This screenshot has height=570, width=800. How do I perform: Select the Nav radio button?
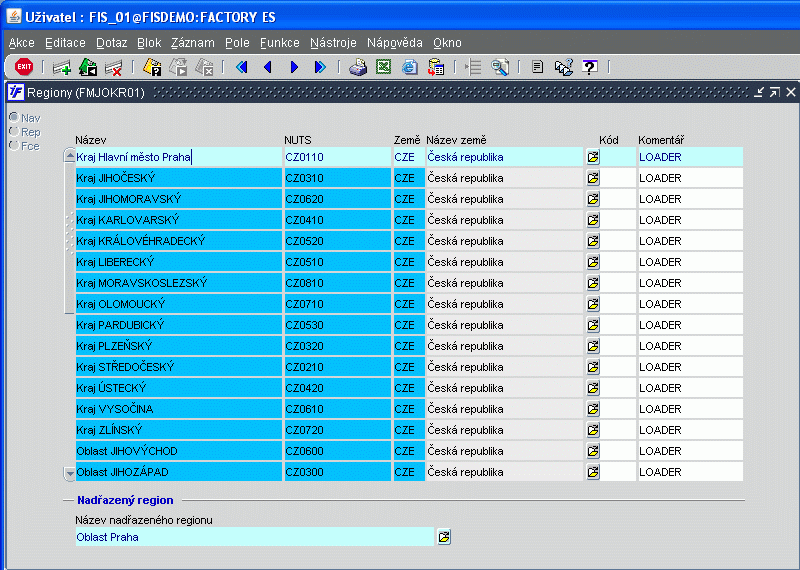pyautogui.click(x=14, y=118)
